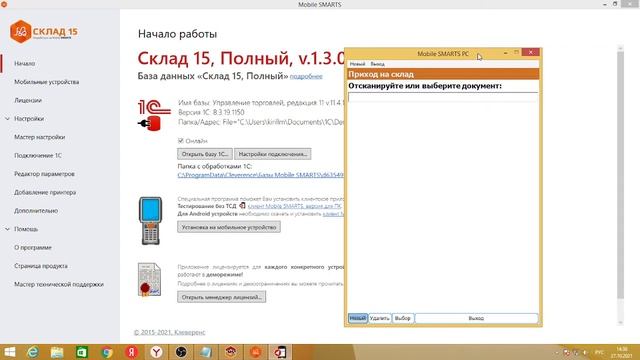Screen dimensions: 640x360
Task: Click the document scan input field
Action: coord(443,97)
